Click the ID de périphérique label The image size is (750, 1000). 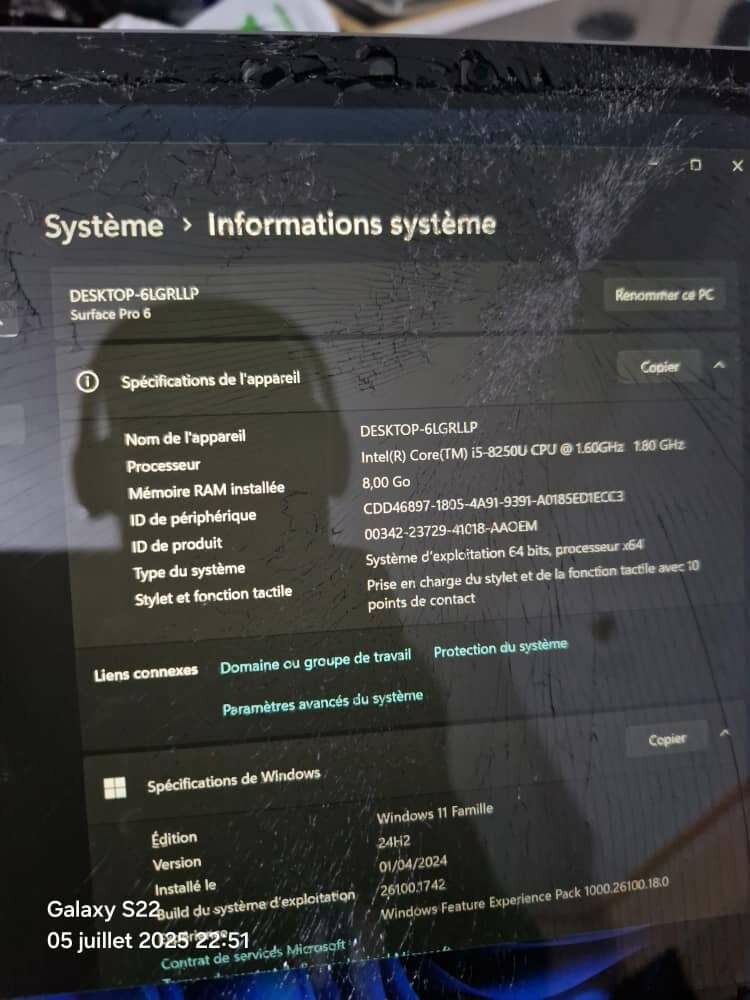[193, 517]
